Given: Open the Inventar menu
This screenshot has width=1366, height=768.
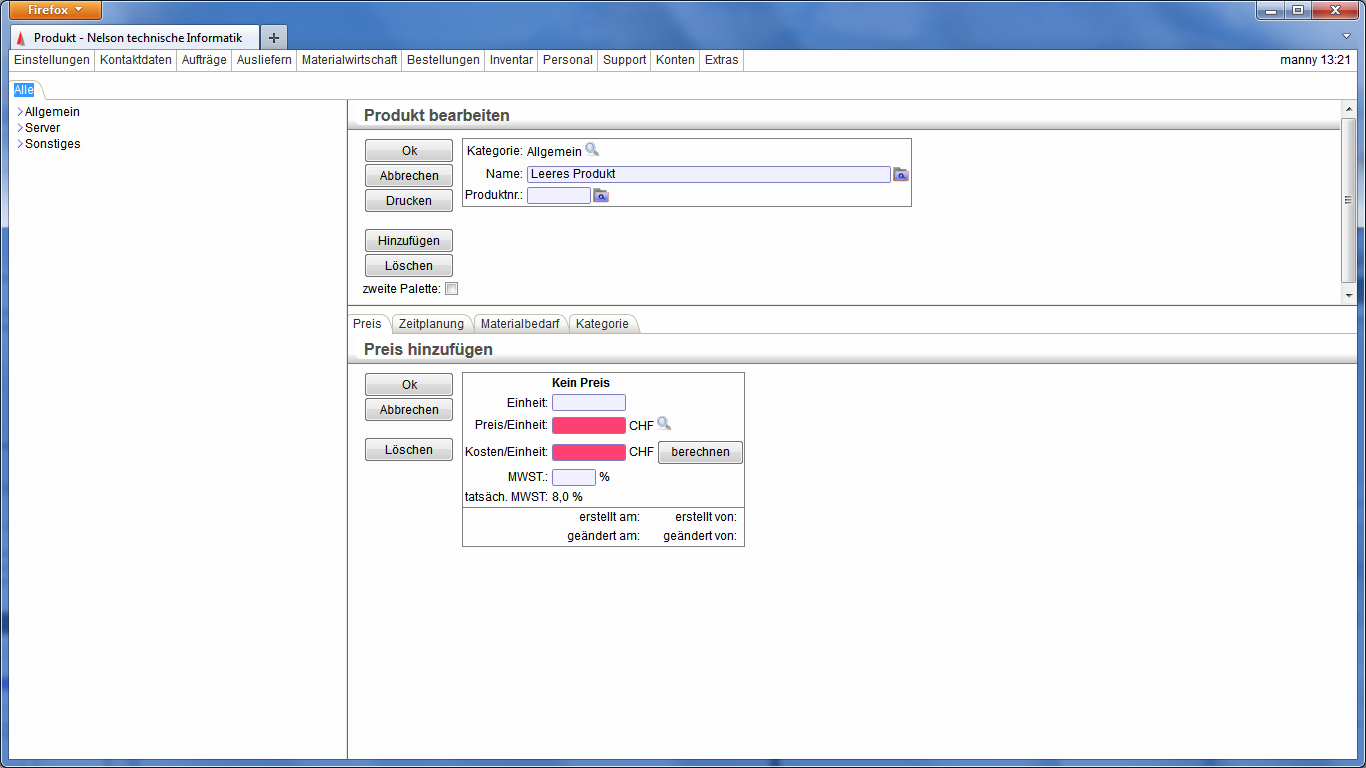Looking at the screenshot, I should point(511,60).
